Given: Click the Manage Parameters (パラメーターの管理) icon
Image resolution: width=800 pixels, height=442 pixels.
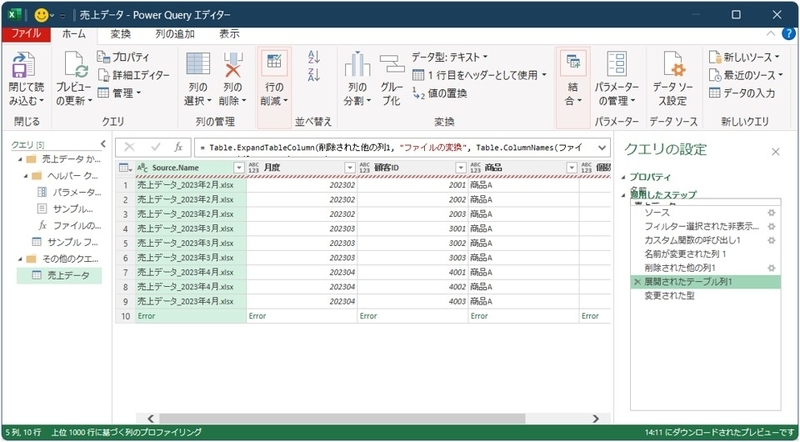Looking at the screenshot, I should click(617, 64).
